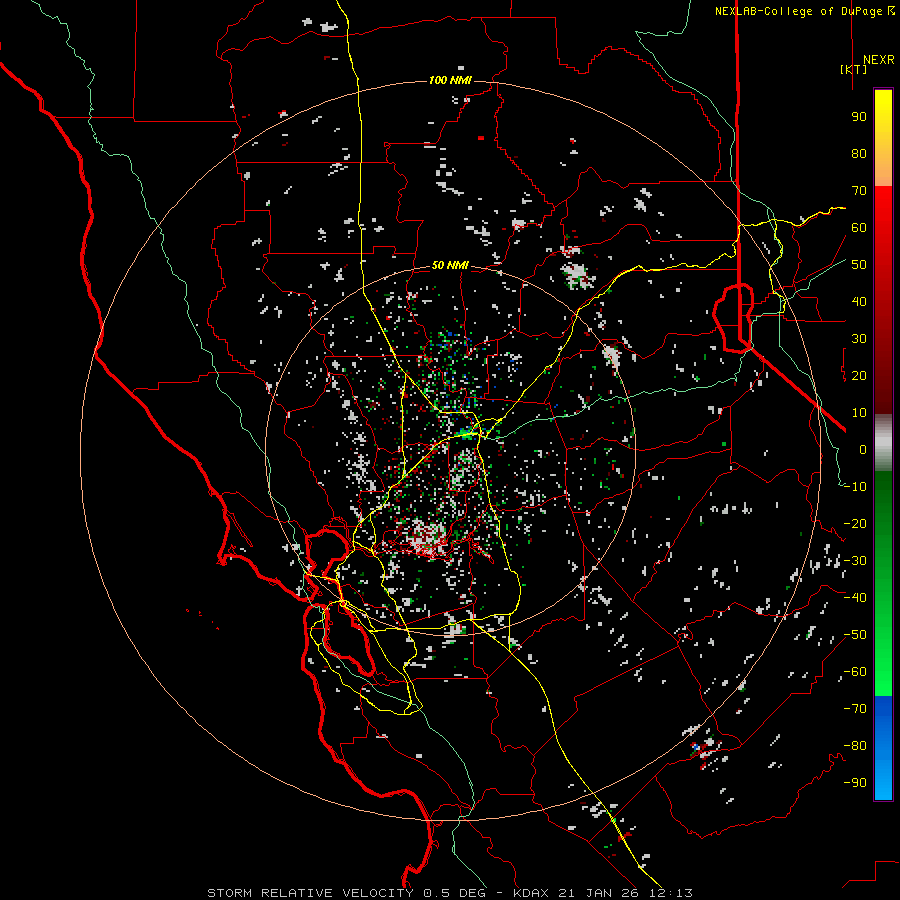
Task: Click the -80 value on the velocity scale
Action: coord(855,746)
